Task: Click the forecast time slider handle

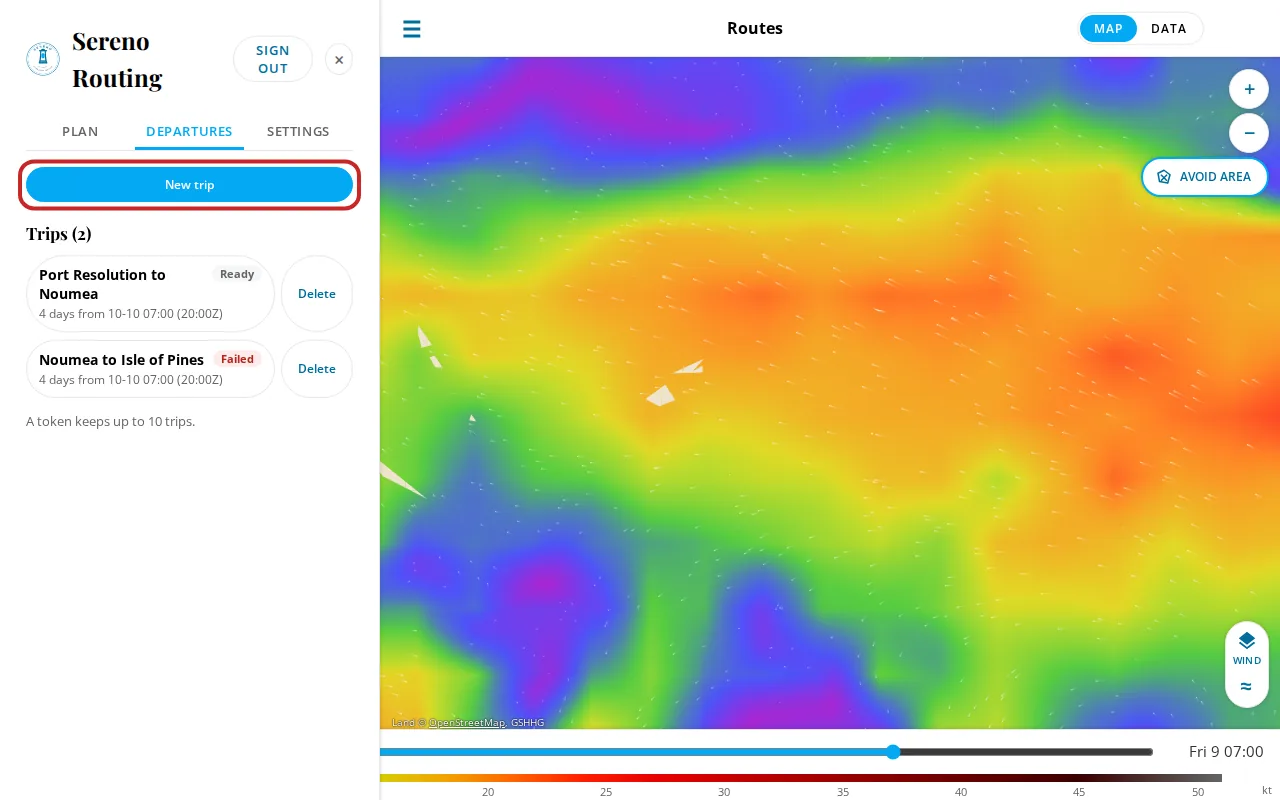Action: (x=893, y=752)
